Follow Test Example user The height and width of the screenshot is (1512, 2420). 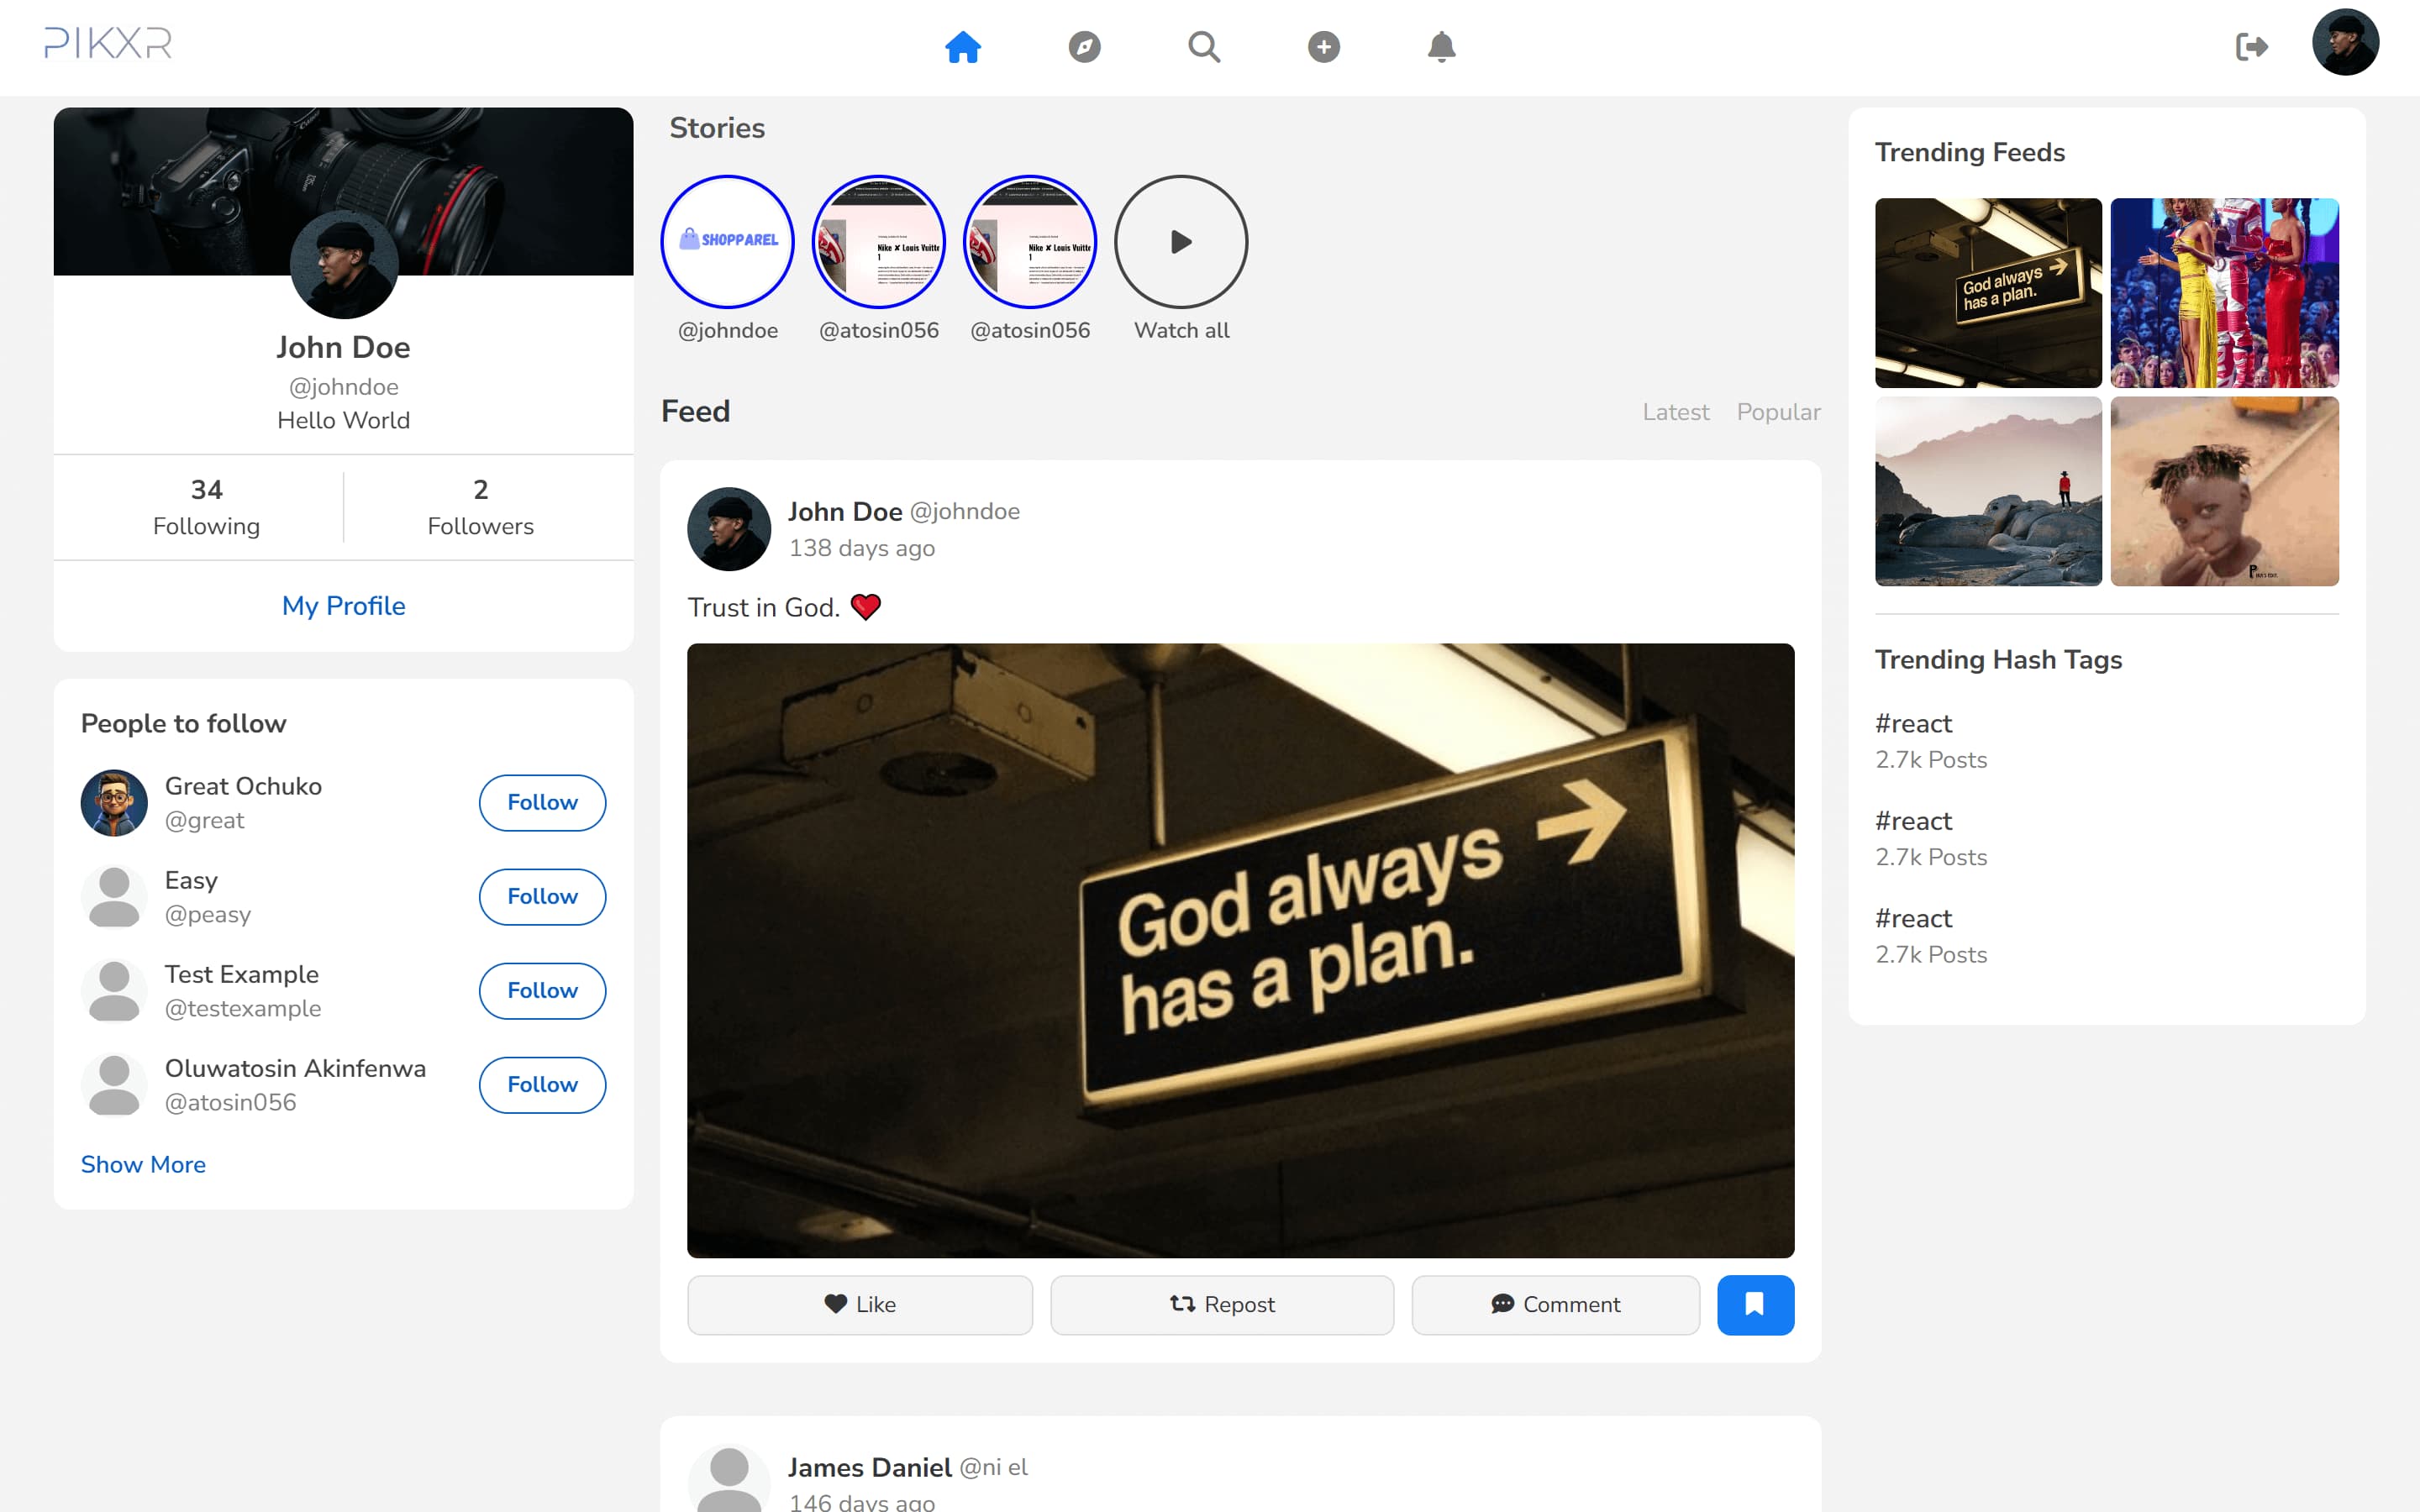(x=542, y=990)
